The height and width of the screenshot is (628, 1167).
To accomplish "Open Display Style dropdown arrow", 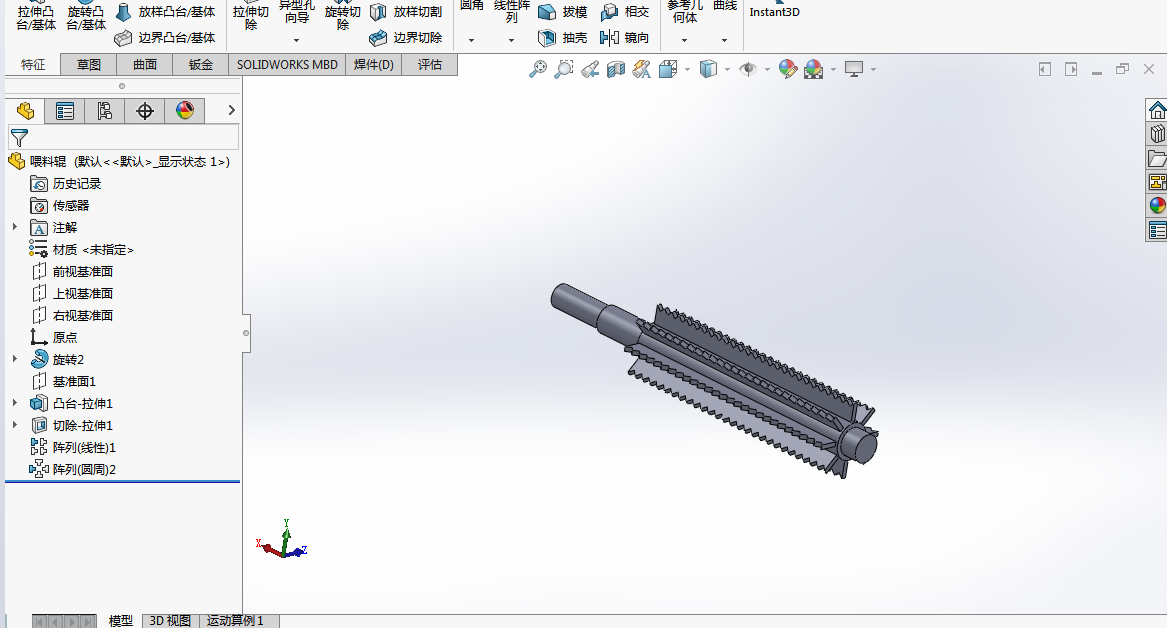I will click(x=727, y=69).
